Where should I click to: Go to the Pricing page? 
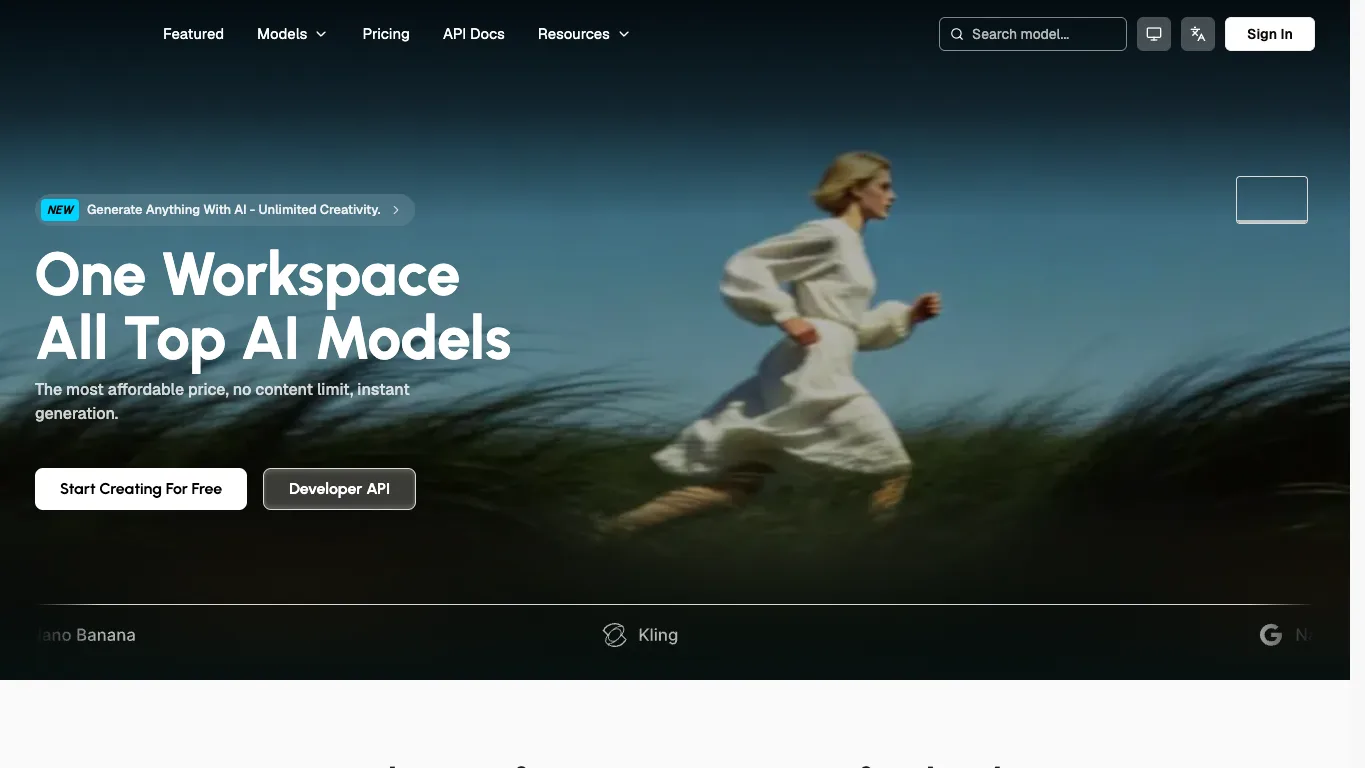coord(386,34)
